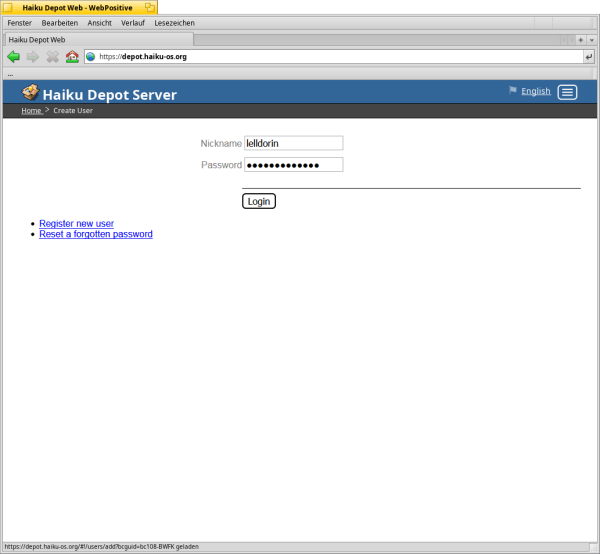This screenshot has width=600, height=554.
Task: Open the hamburger menu in Depot header
Action: [567, 92]
